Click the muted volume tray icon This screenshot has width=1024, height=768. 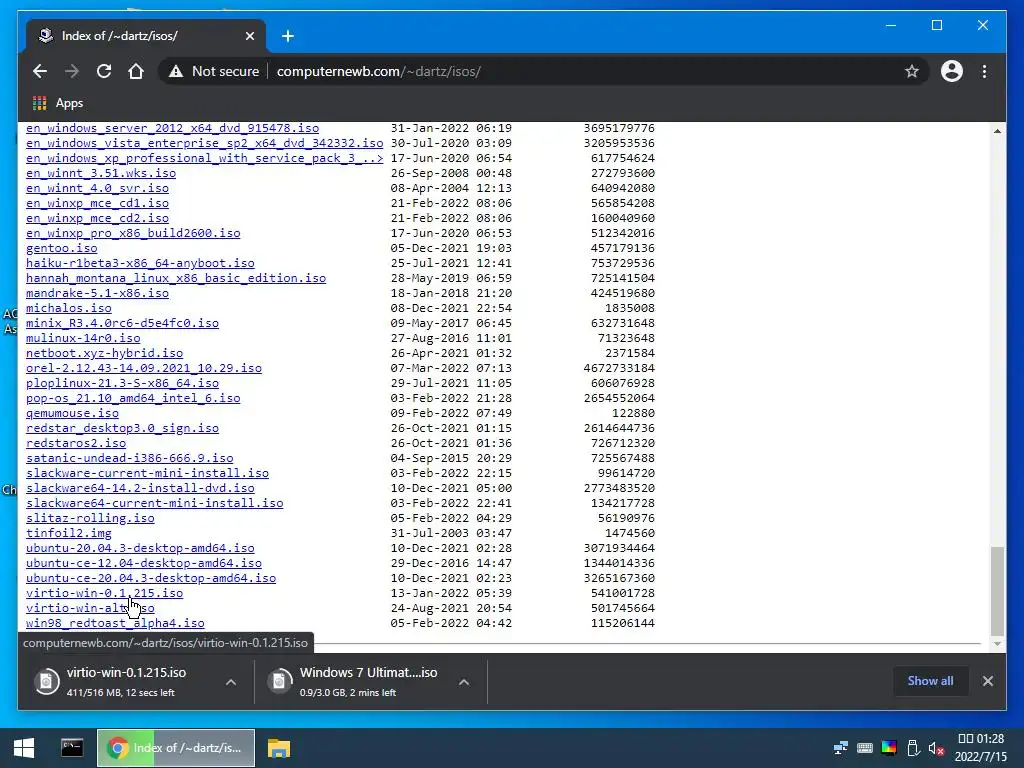936,748
